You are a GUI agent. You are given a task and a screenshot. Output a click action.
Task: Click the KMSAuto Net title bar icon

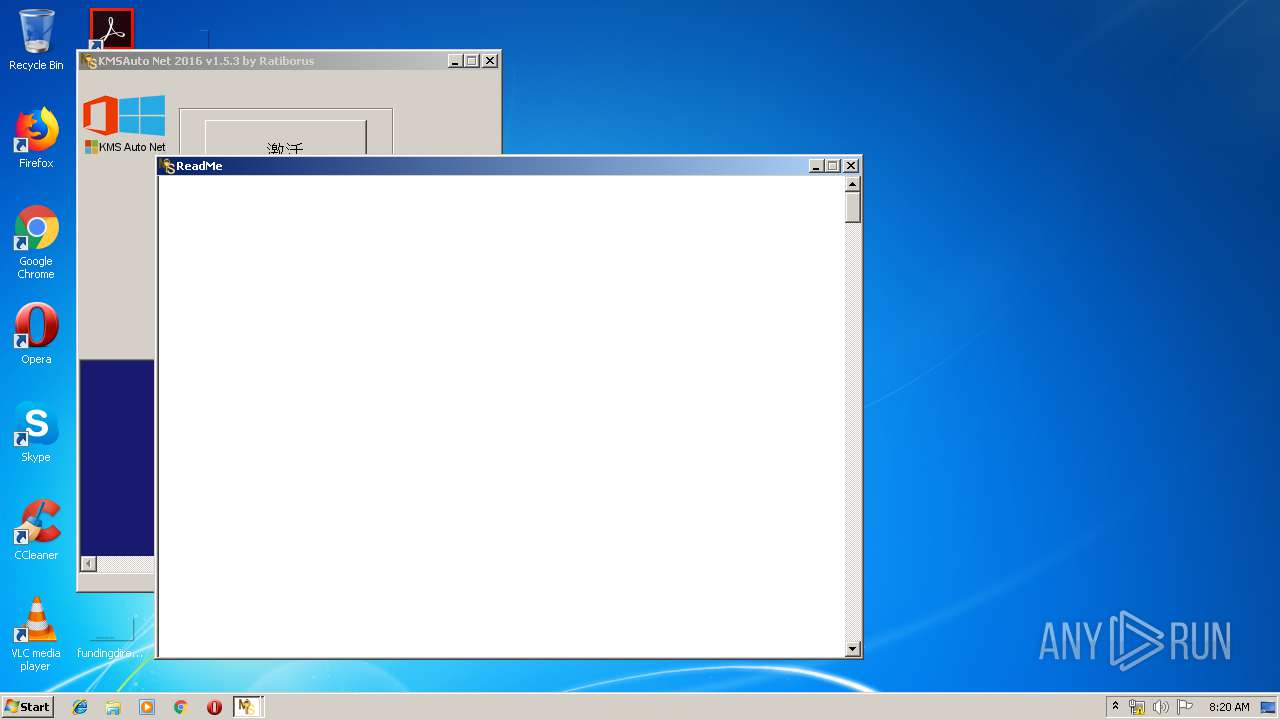pos(90,61)
